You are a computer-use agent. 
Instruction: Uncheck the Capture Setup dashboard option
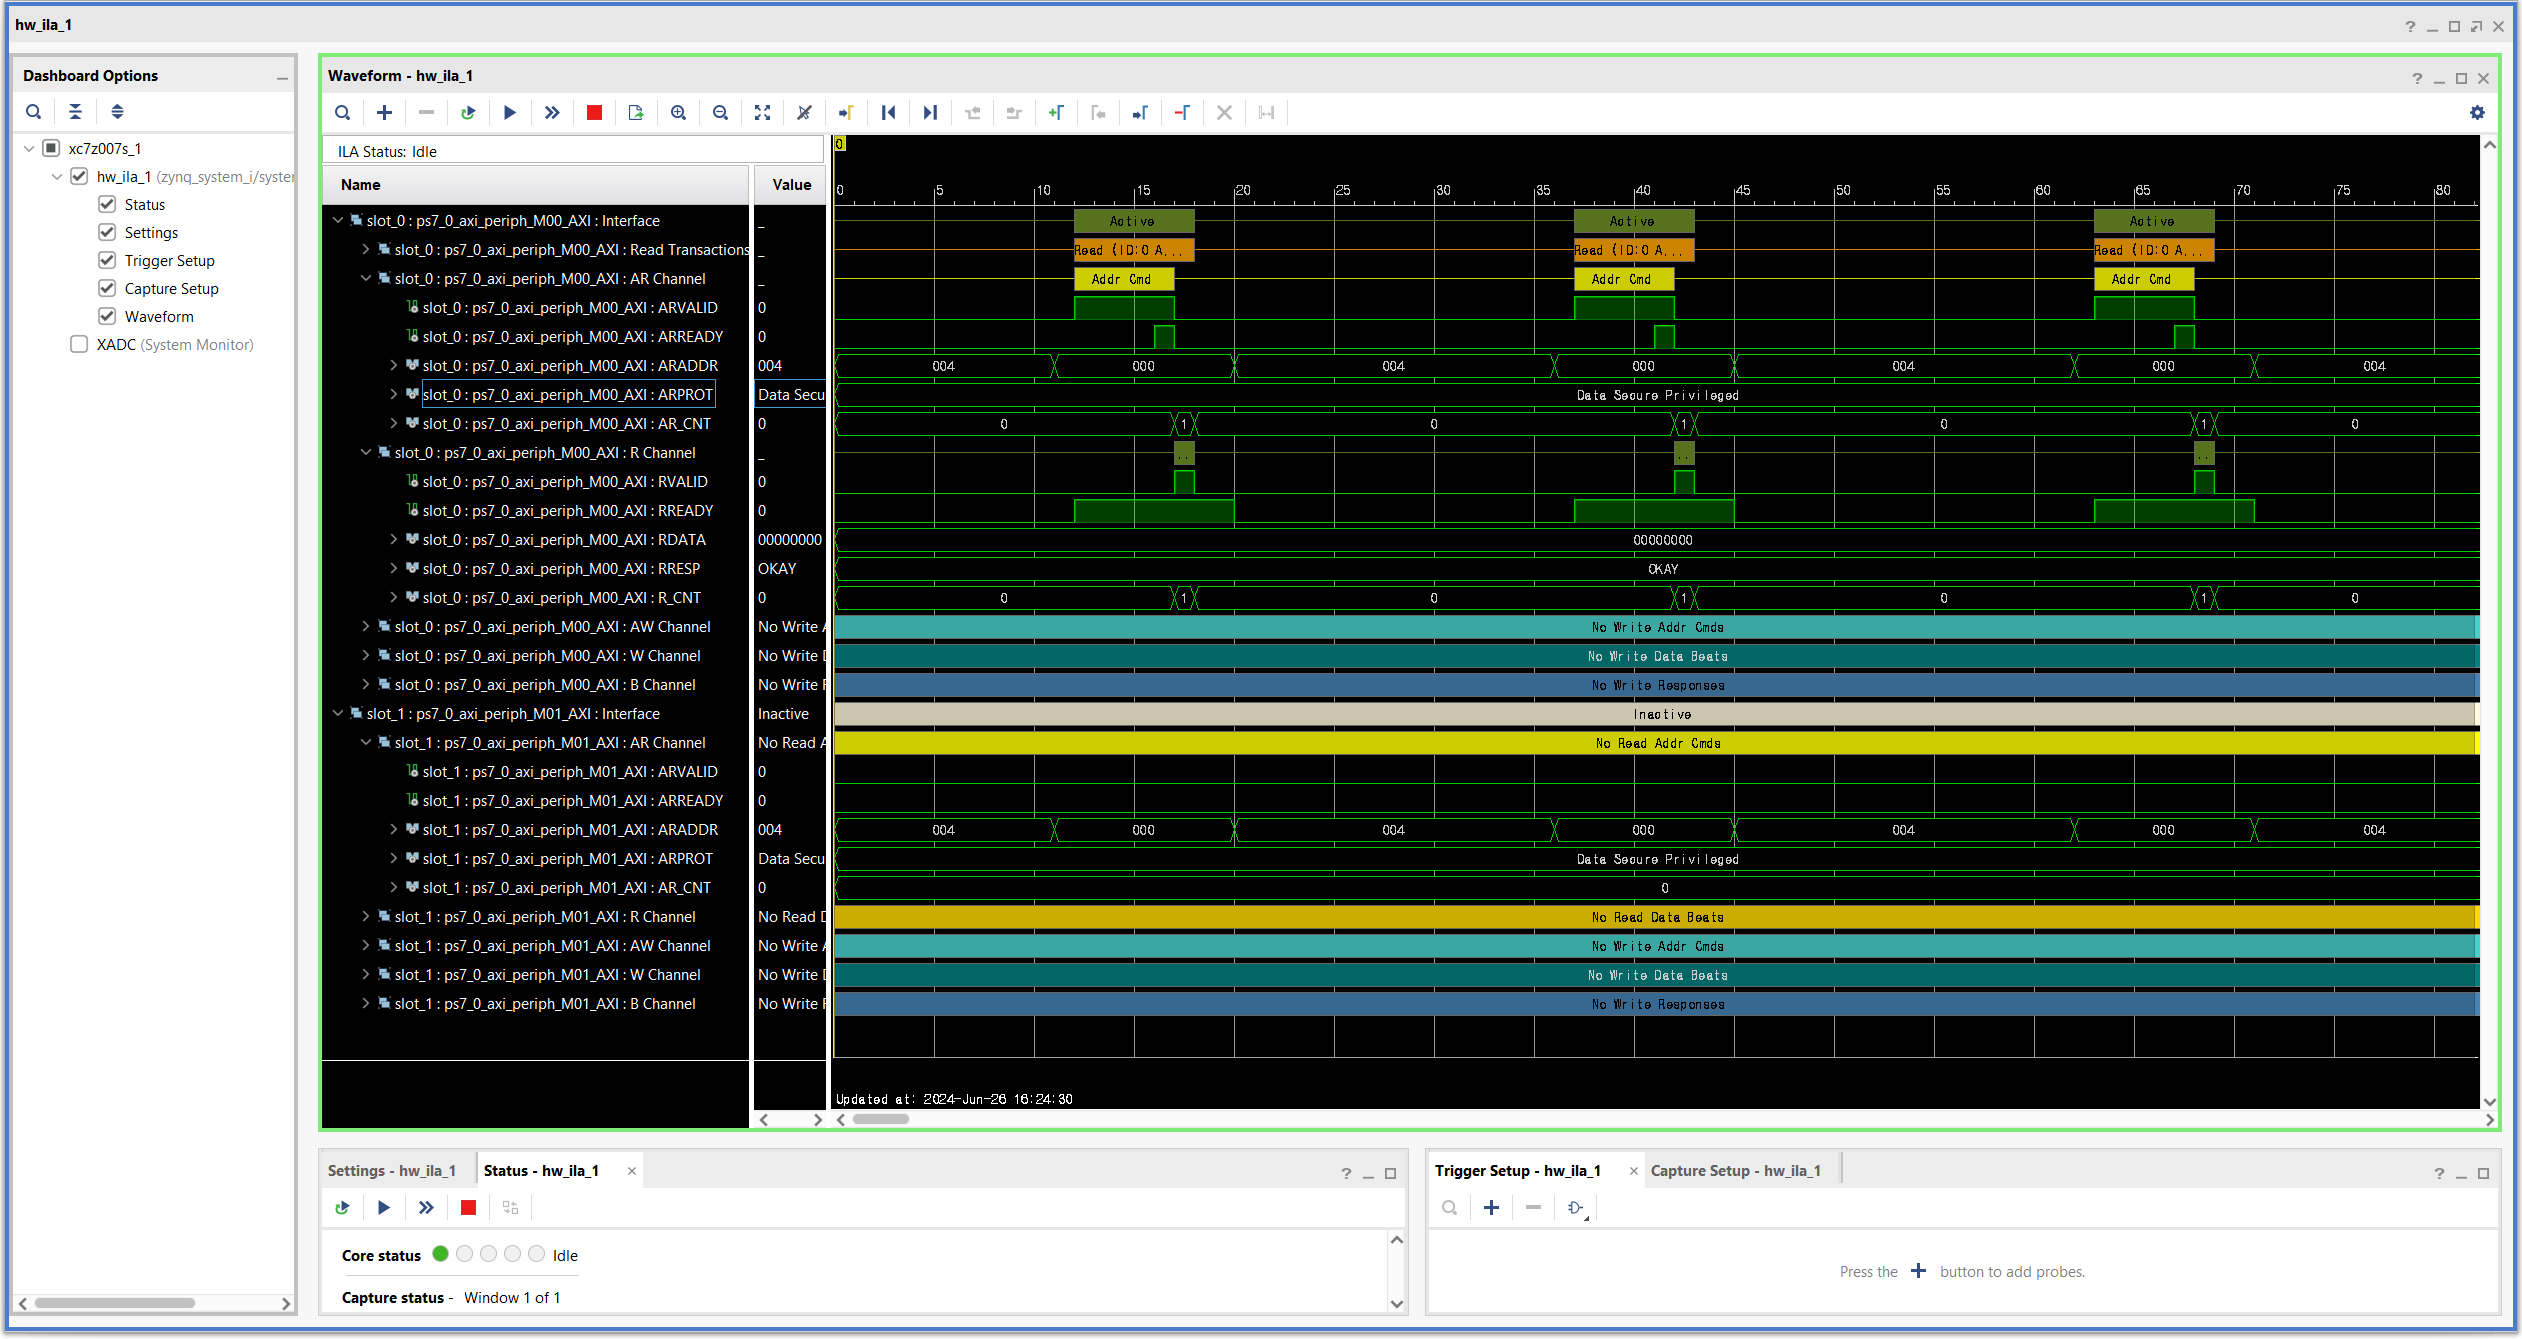tap(107, 289)
